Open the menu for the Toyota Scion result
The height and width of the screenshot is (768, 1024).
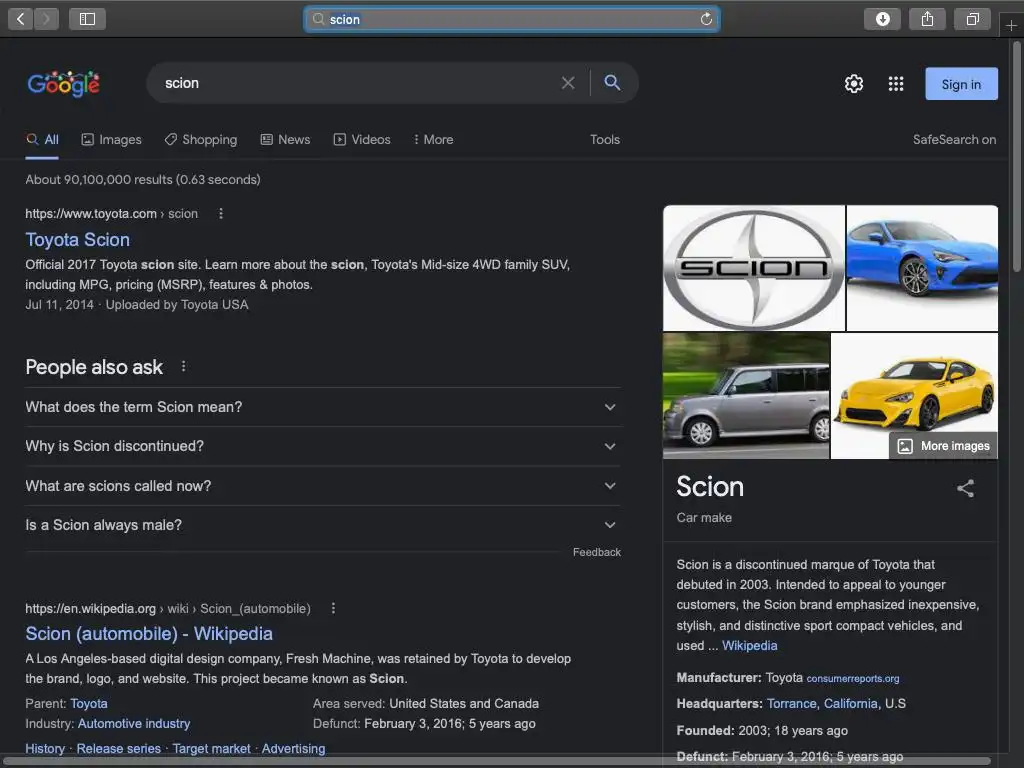[x=221, y=214]
